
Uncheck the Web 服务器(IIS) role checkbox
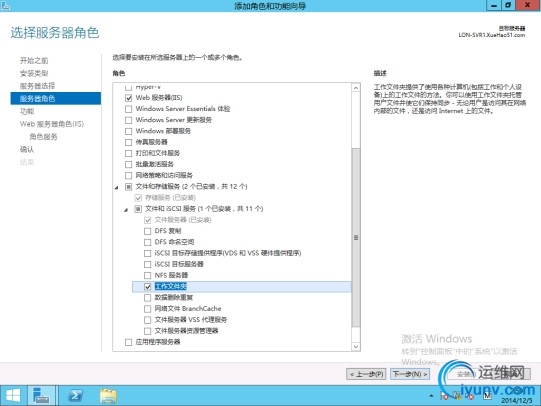[x=128, y=98]
